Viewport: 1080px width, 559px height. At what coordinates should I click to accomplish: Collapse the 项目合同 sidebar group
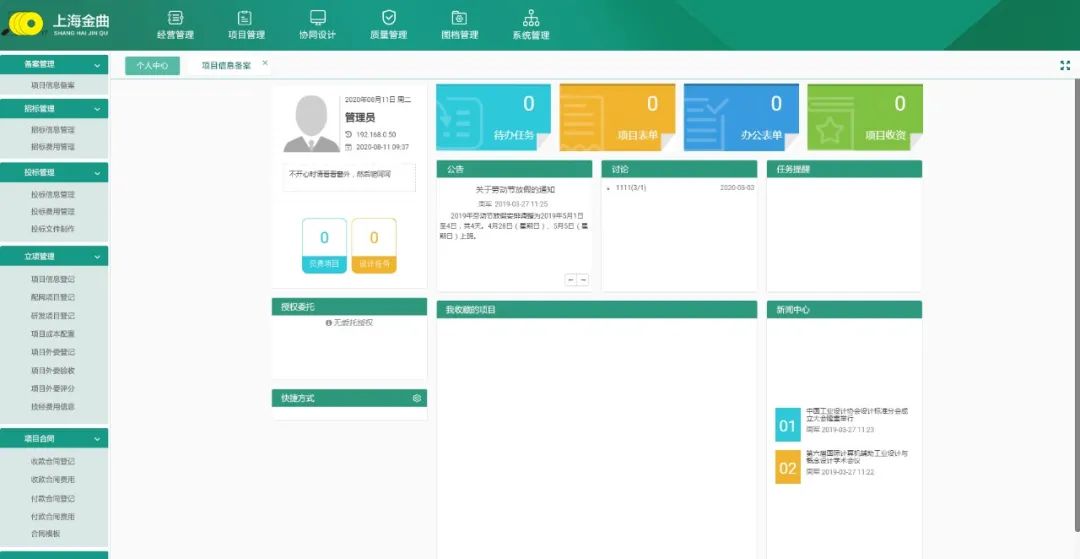coord(97,439)
